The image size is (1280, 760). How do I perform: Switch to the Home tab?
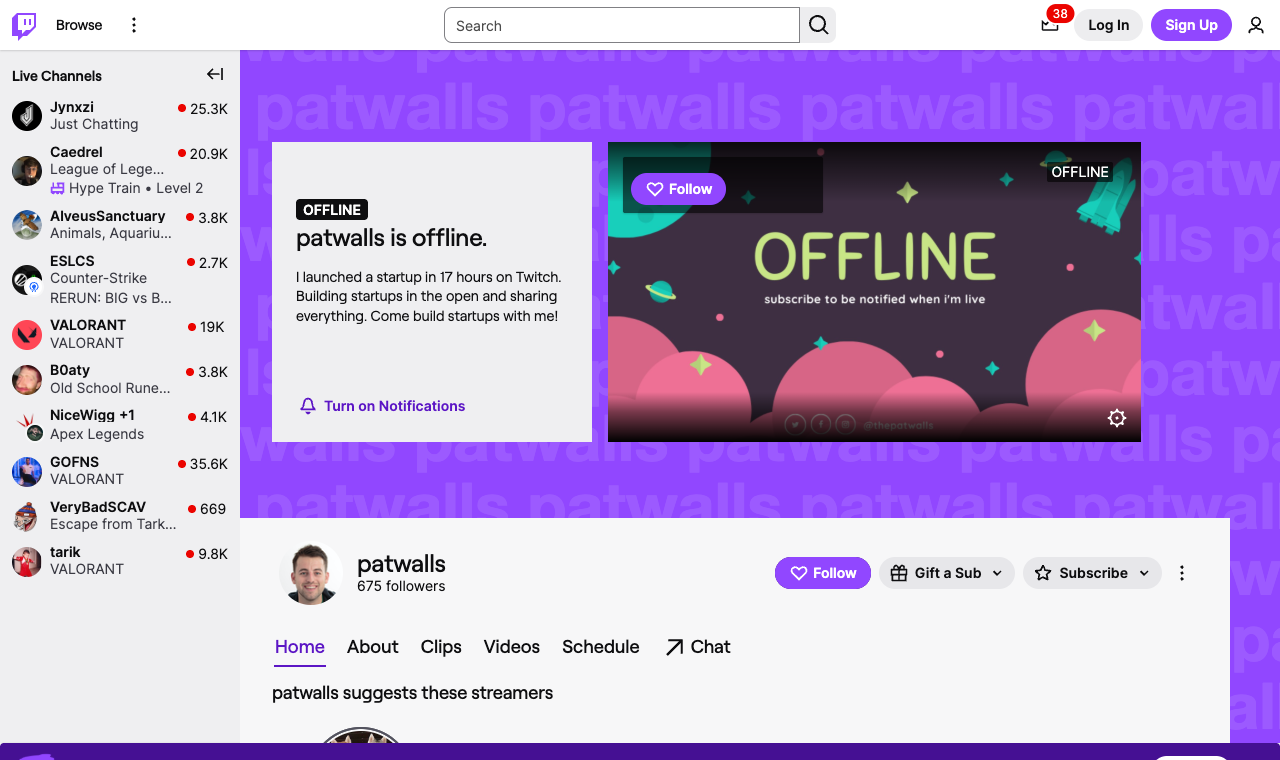click(x=300, y=647)
